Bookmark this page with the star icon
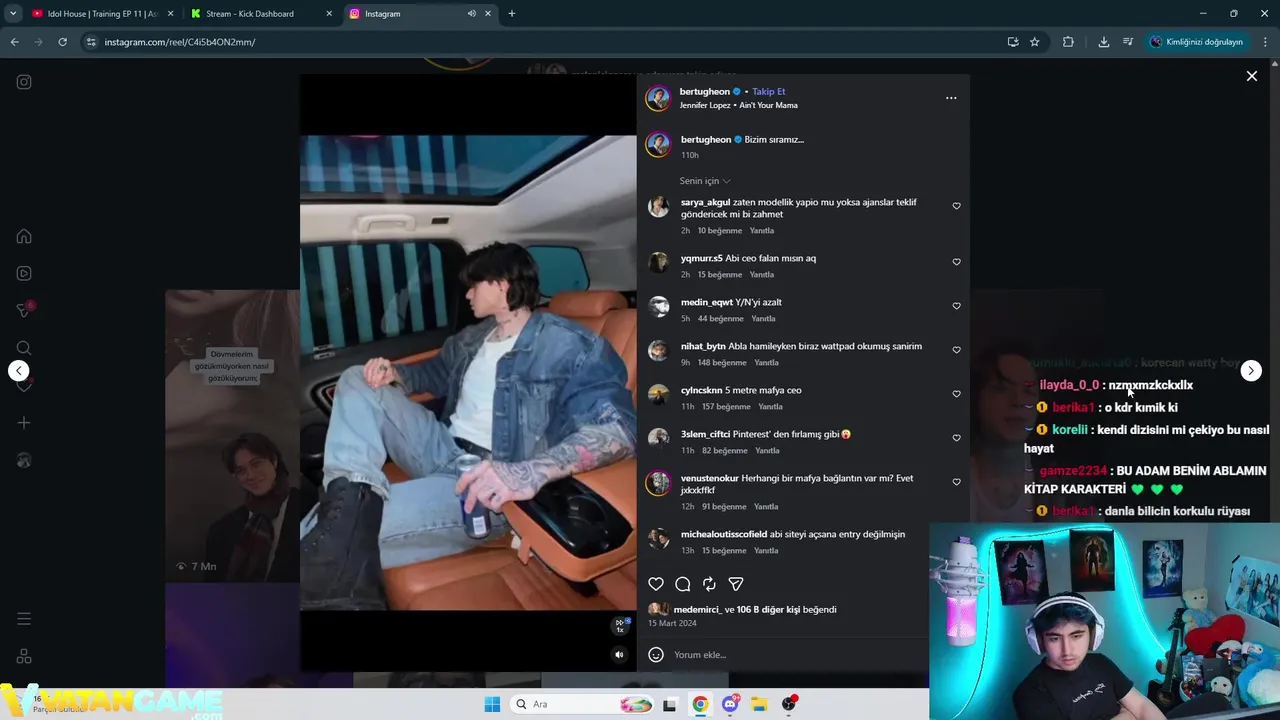Image resolution: width=1280 pixels, height=720 pixels. (1035, 42)
